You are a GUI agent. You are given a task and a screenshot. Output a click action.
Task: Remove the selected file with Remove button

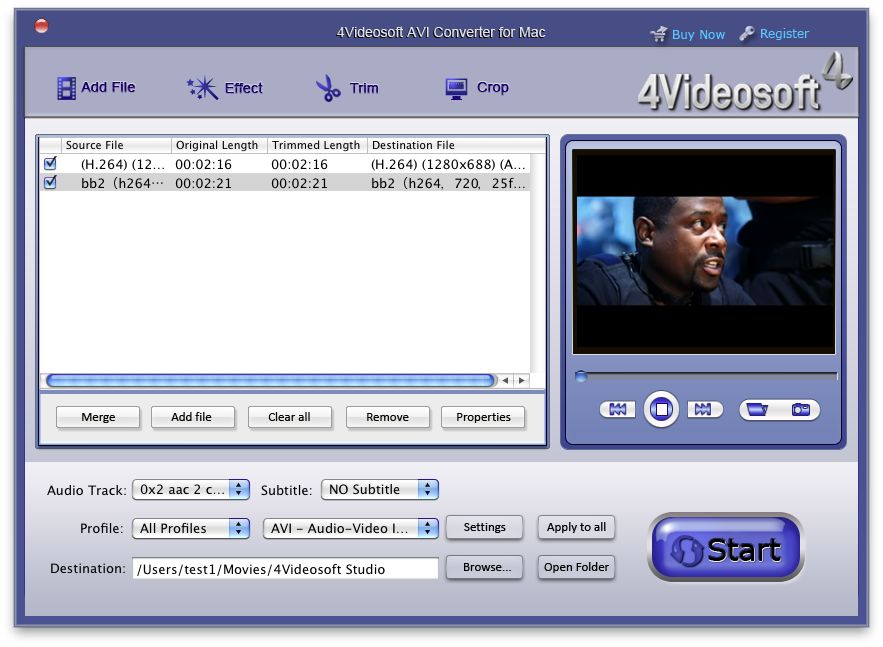[387, 417]
